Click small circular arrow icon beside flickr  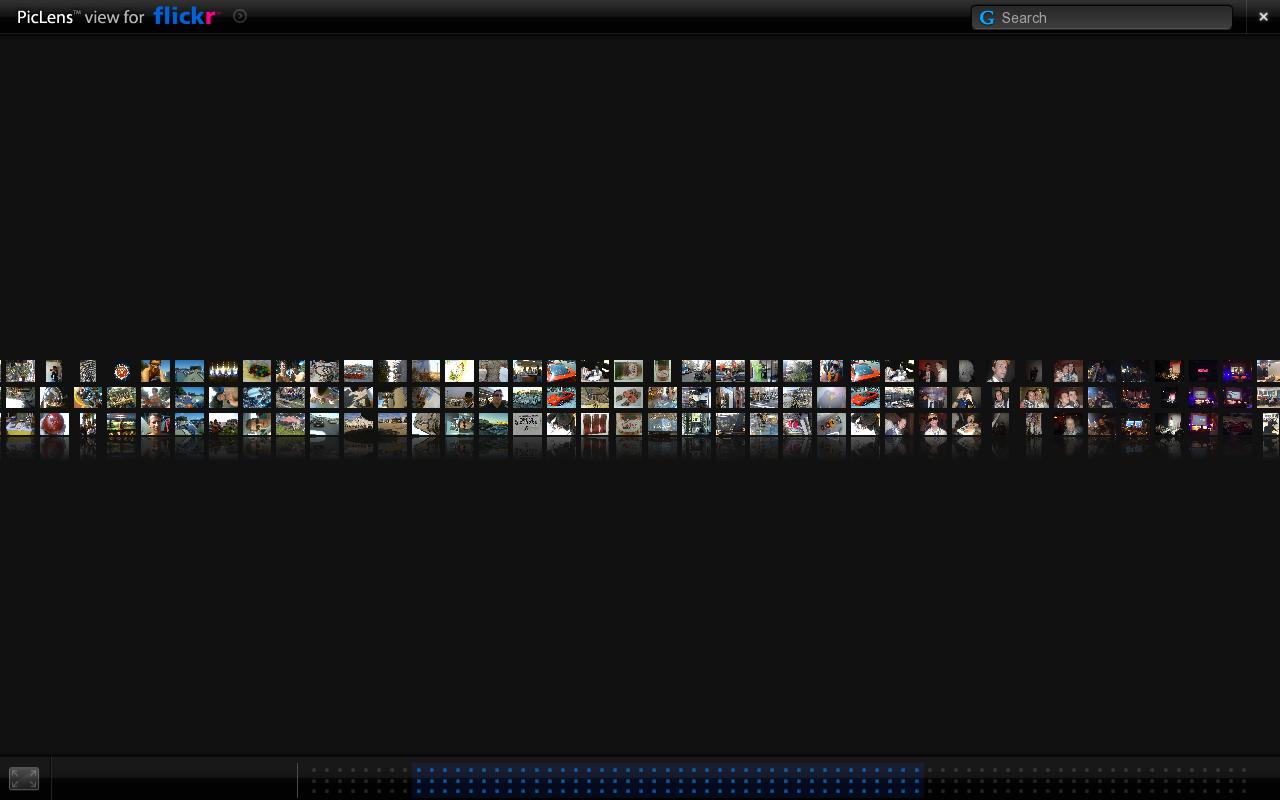(240, 16)
